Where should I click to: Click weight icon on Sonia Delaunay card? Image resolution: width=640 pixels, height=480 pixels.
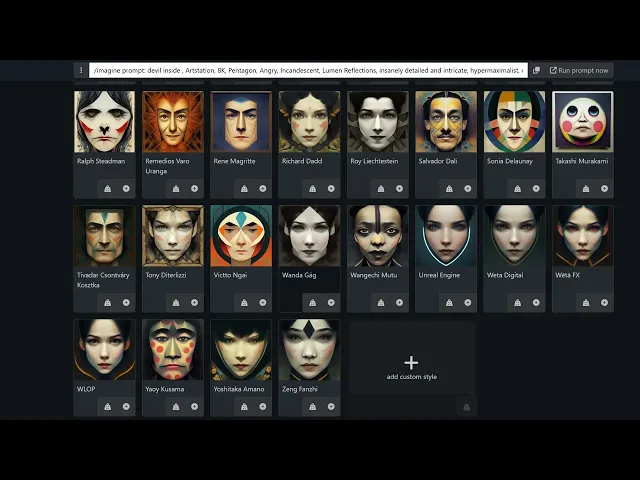tap(518, 189)
